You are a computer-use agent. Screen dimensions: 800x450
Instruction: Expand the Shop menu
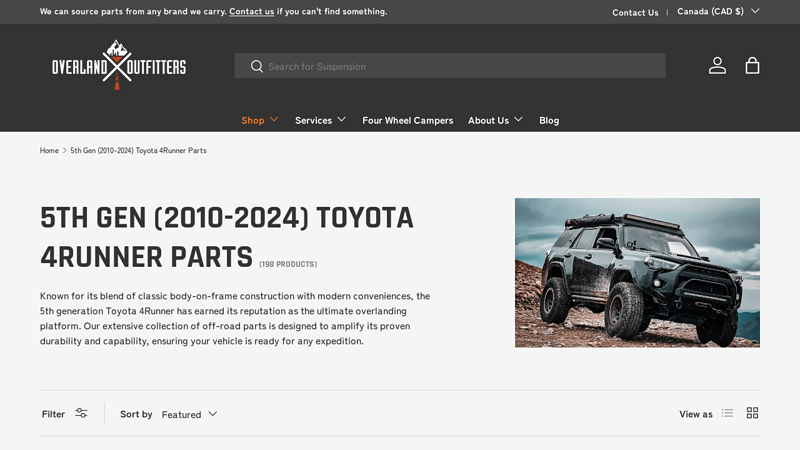pyautogui.click(x=260, y=120)
